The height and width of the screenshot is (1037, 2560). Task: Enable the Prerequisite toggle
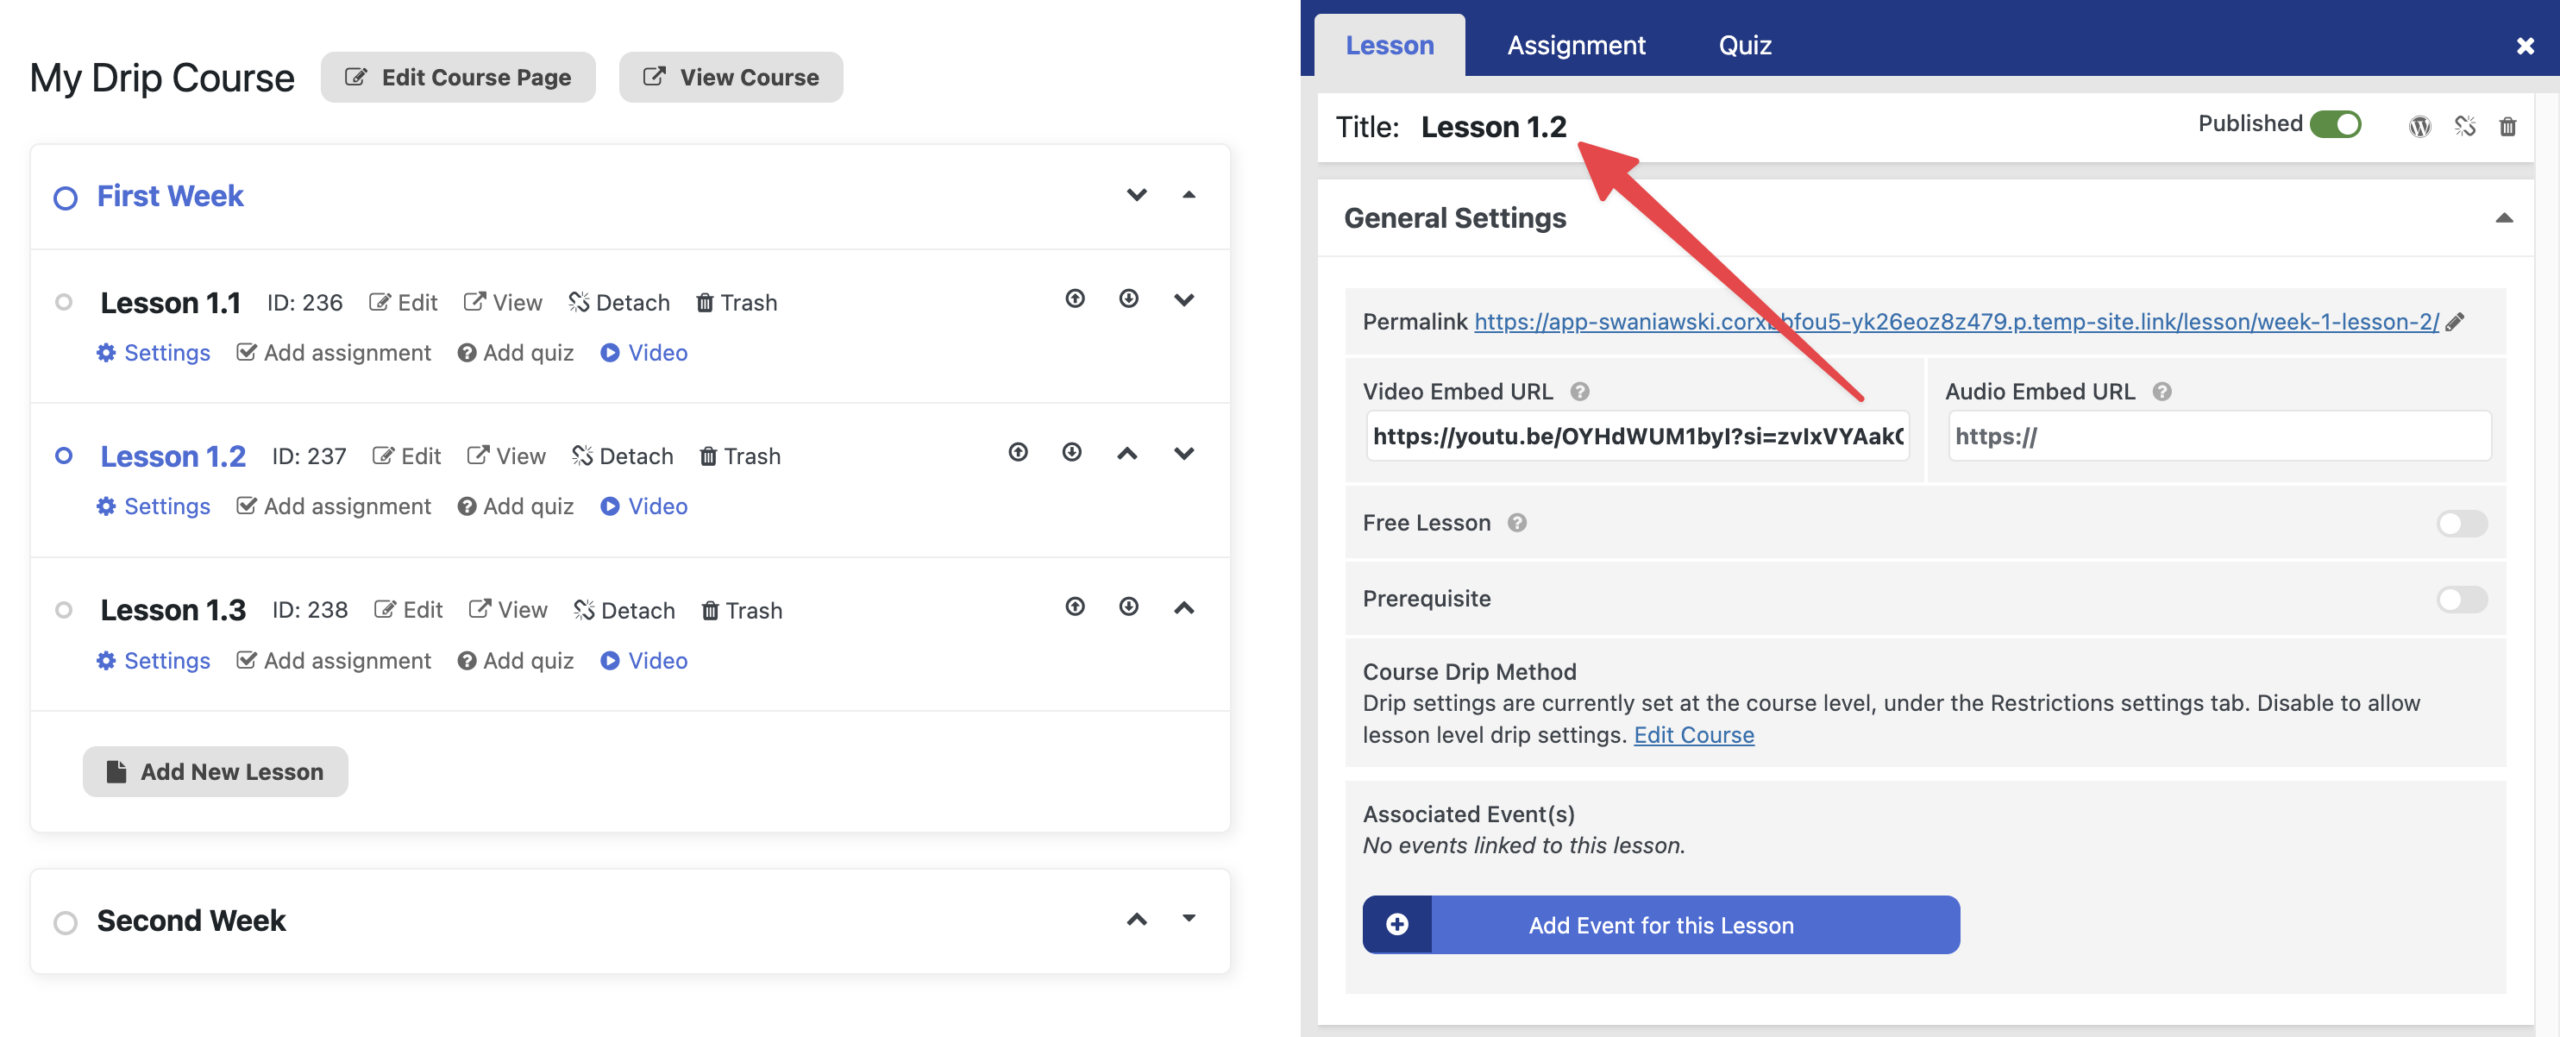point(2461,599)
